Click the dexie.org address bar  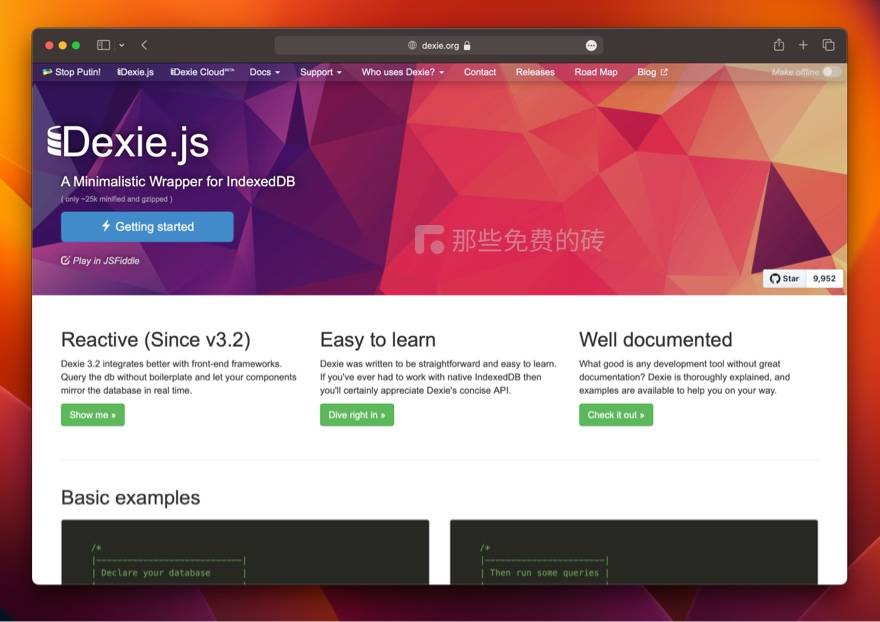[x=439, y=45]
